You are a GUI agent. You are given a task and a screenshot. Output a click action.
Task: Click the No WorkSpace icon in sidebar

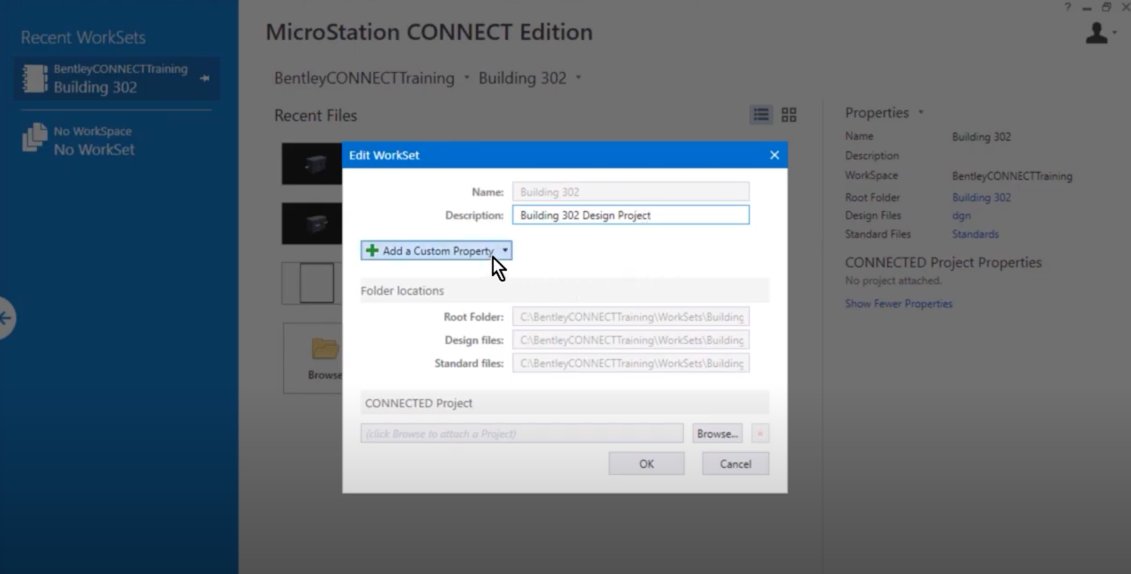35,137
